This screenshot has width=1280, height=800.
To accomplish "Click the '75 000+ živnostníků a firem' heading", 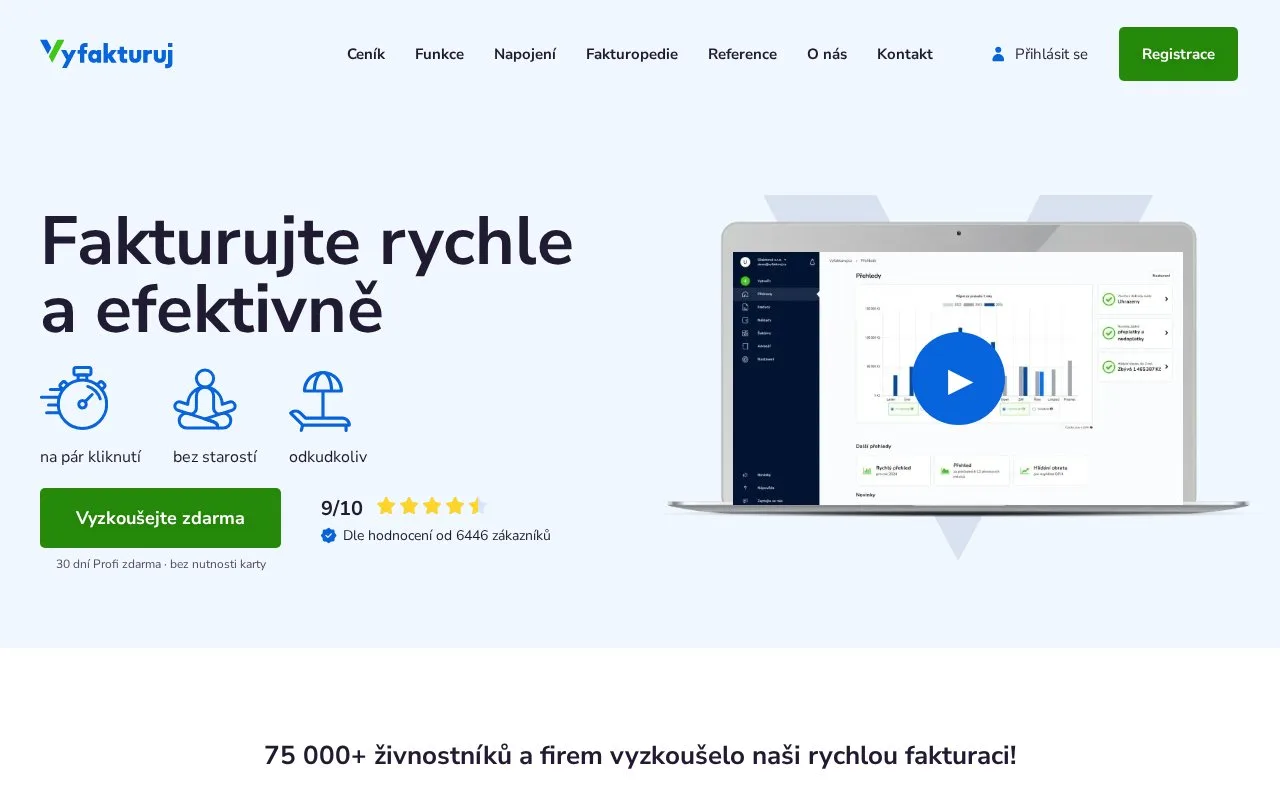I will [x=640, y=755].
